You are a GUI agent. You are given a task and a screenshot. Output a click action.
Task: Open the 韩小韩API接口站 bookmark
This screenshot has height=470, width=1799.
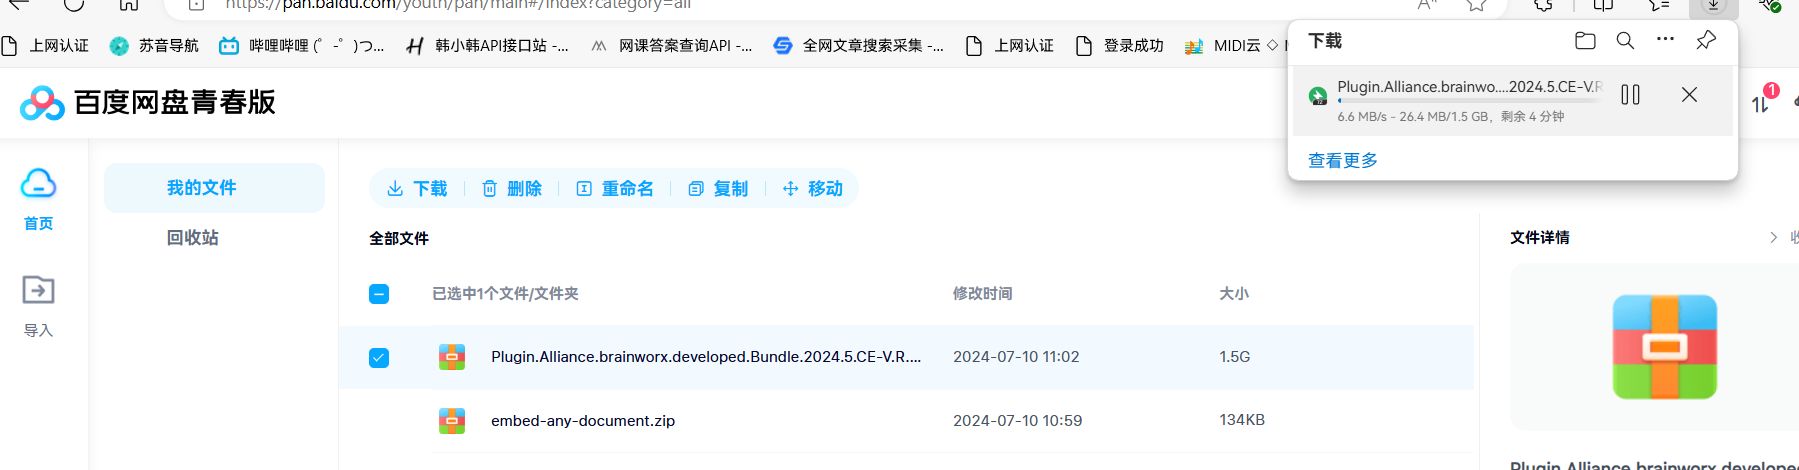coord(487,46)
